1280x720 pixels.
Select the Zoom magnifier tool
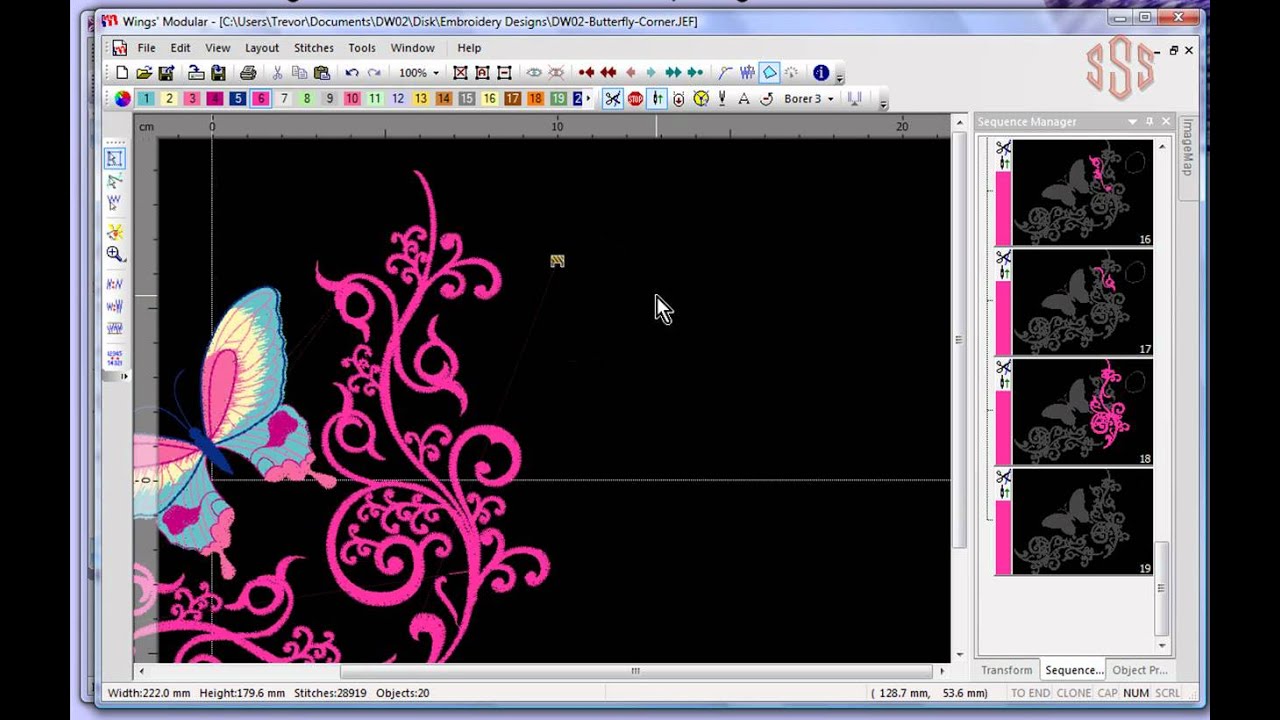click(115, 254)
